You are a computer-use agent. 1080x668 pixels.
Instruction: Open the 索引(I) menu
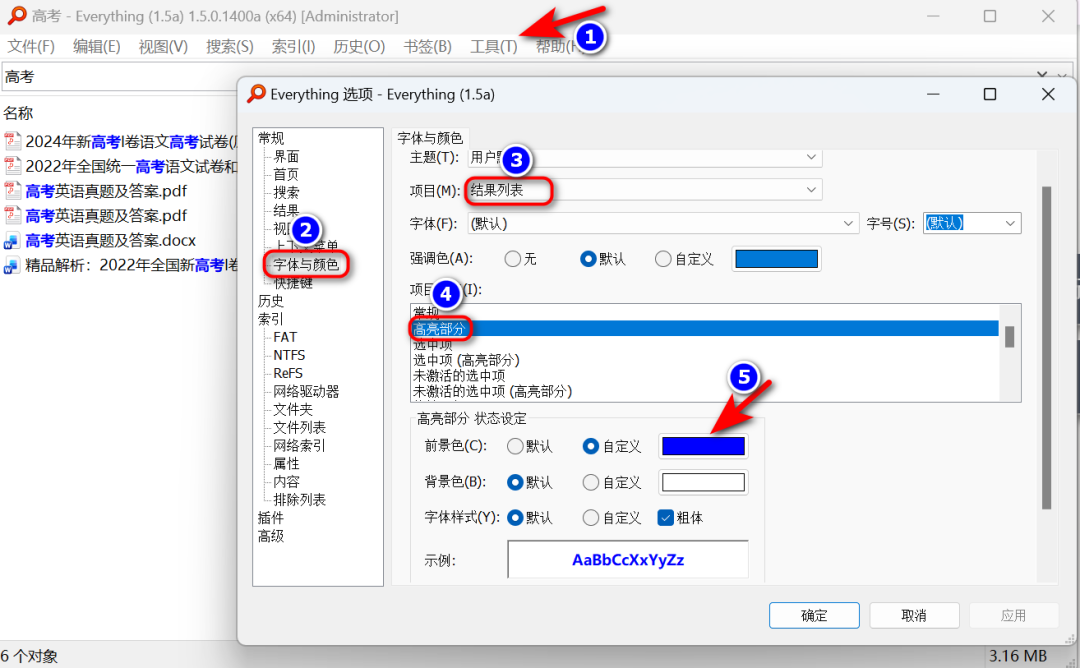pyautogui.click(x=293, y=46)
